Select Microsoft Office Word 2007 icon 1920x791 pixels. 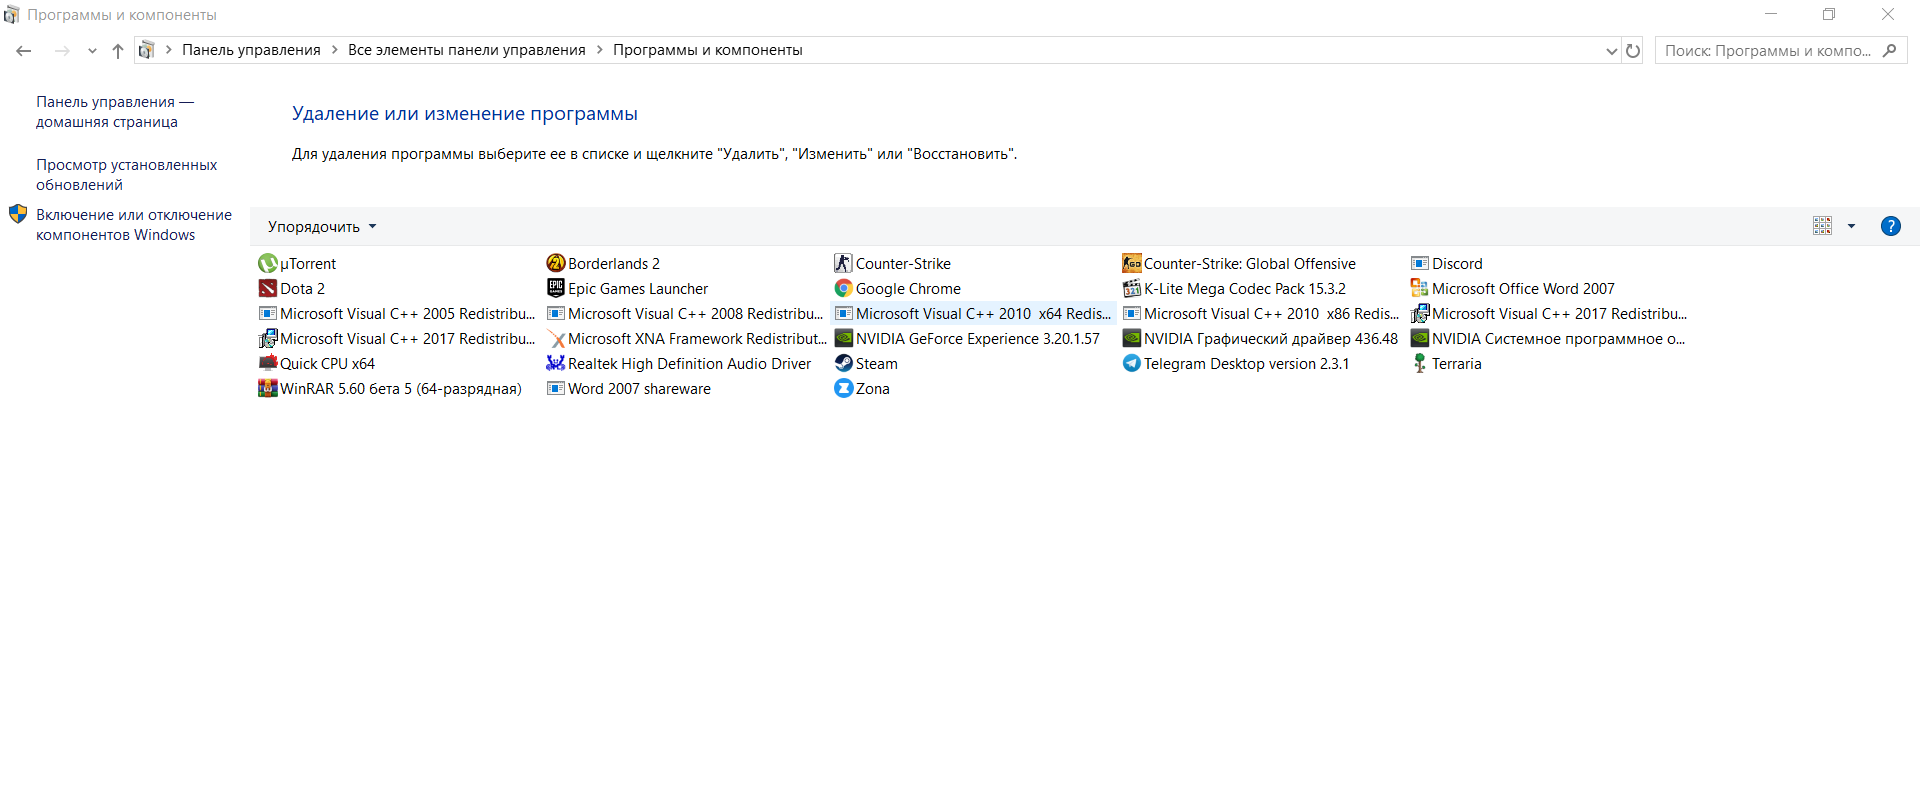tap(1419, 289)
